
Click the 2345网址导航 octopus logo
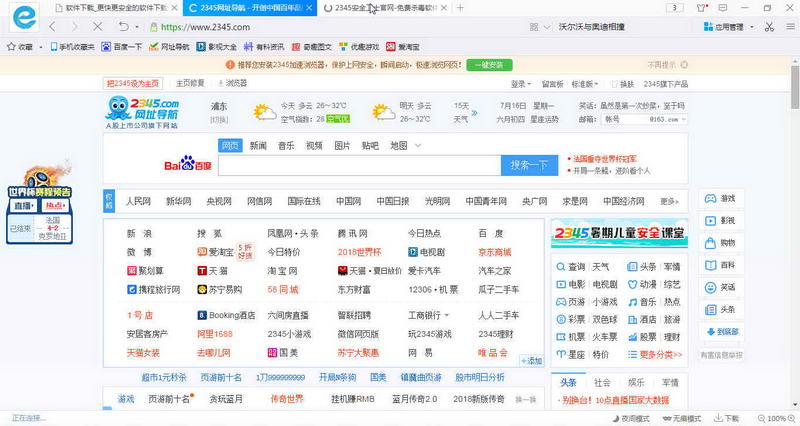tap(142, 113)
